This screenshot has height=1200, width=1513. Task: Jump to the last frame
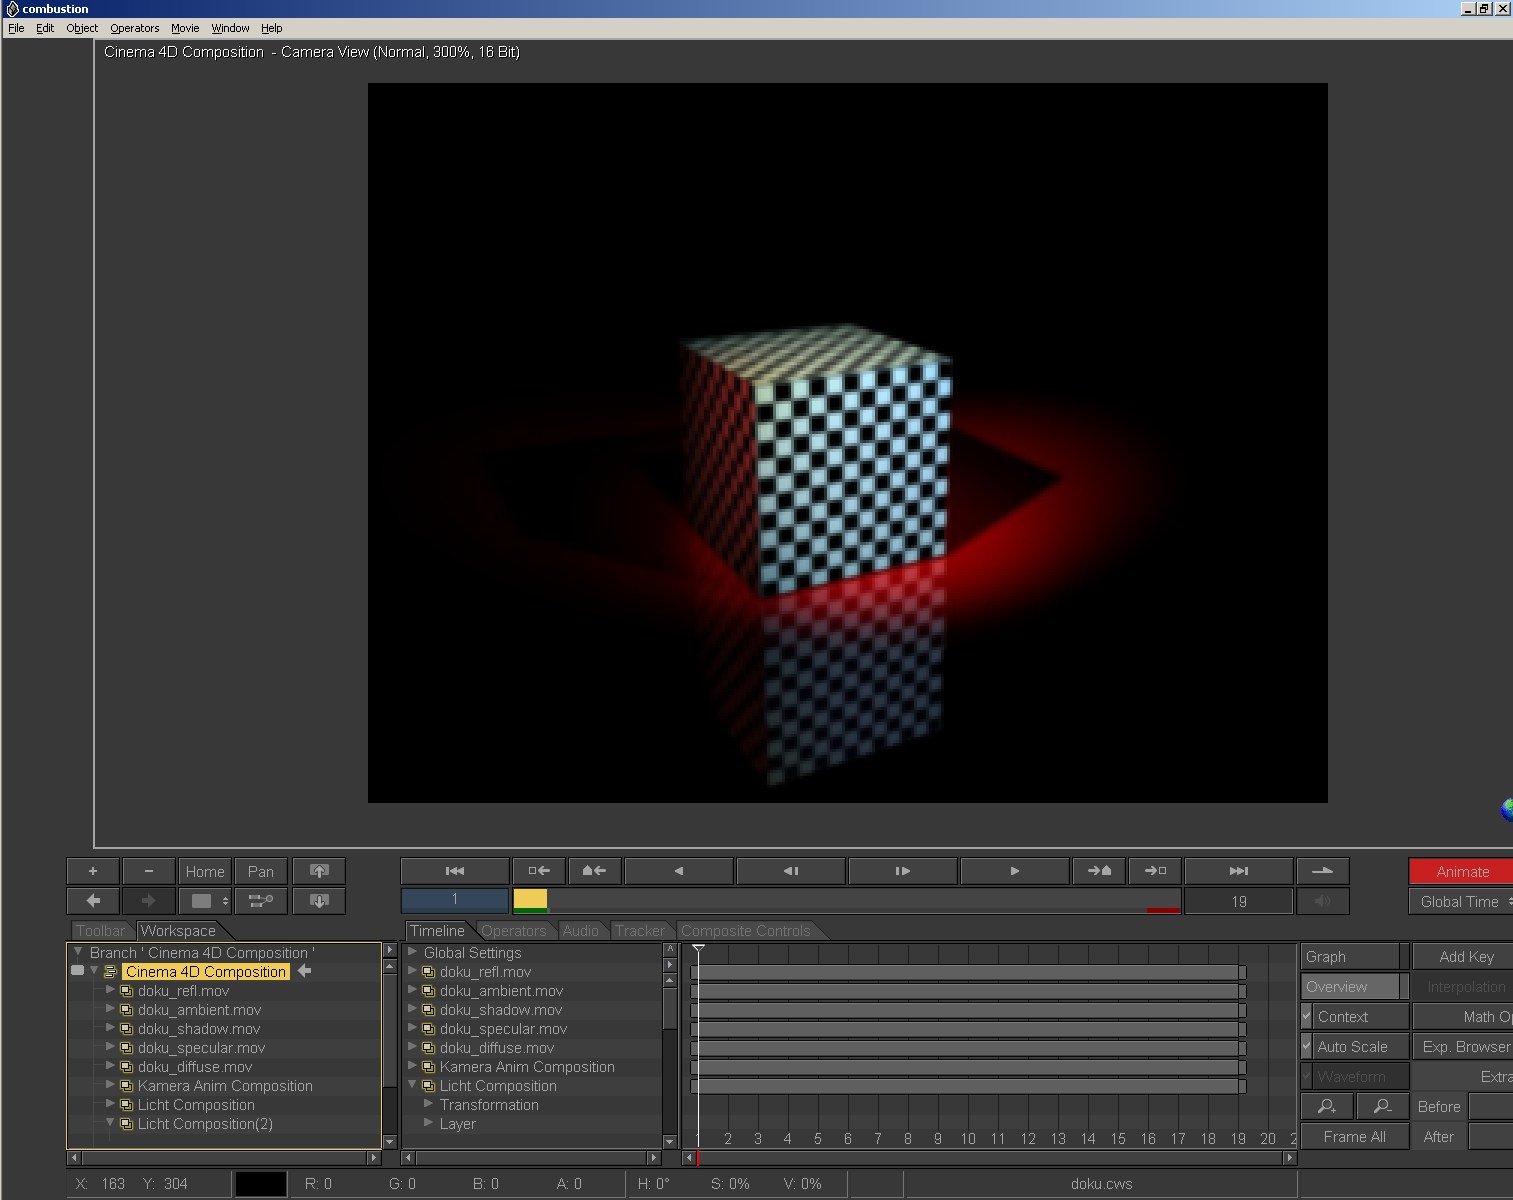tap(1238, 871)
